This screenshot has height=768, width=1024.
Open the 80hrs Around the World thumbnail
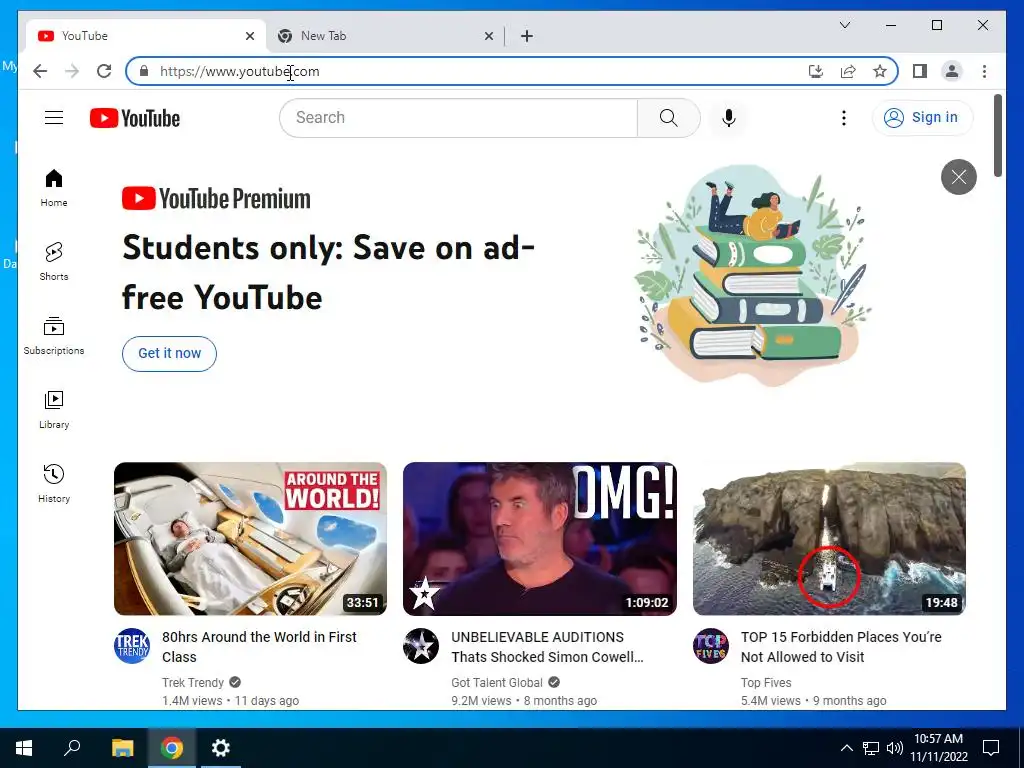(x=250, y=539)
